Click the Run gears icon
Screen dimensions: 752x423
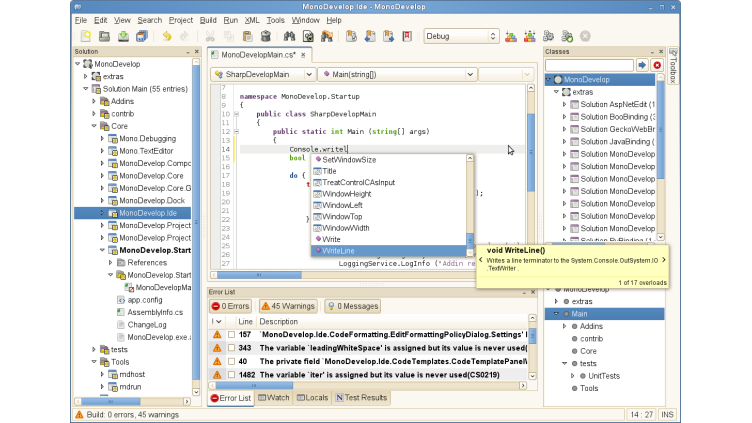tap(548, 36)
